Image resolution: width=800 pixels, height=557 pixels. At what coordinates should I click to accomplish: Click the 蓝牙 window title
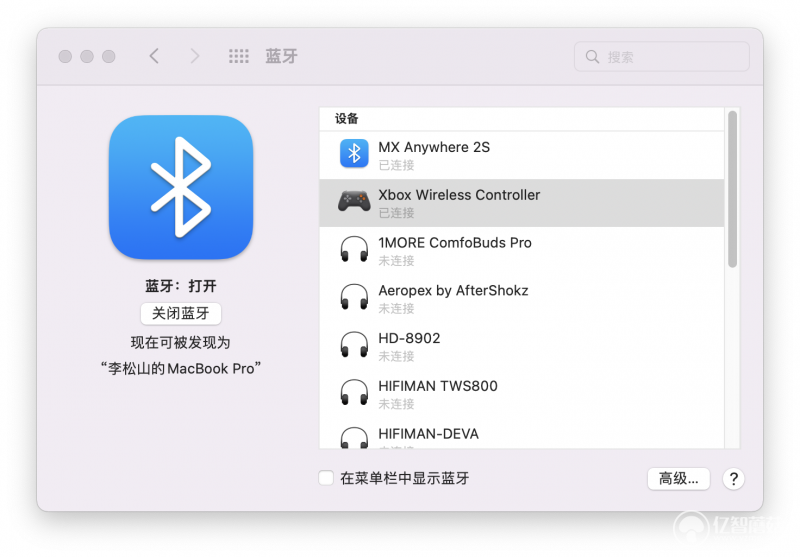pyautogui.click(x=281, y=56)
